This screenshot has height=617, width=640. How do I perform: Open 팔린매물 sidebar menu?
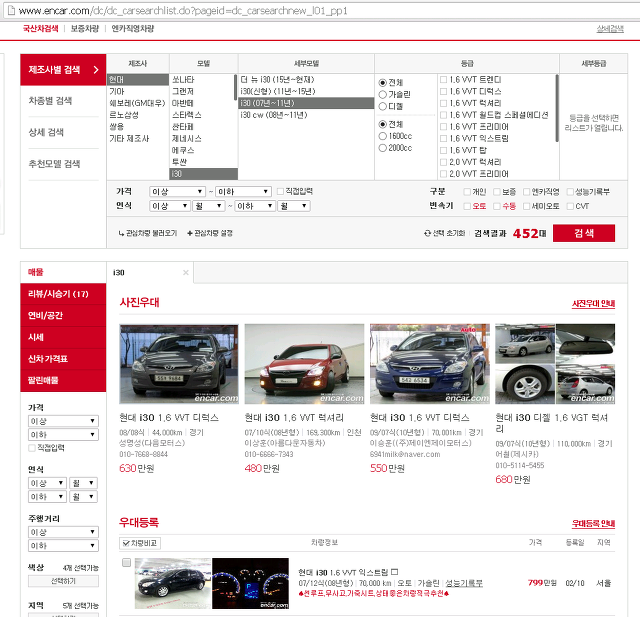63,381
